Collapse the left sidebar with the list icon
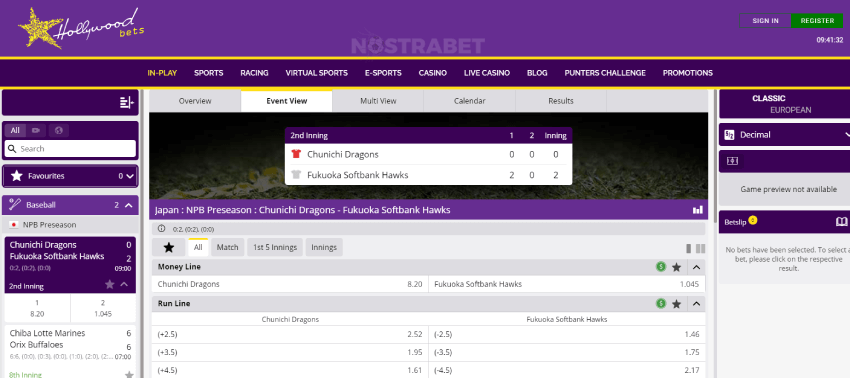The width and height of the screenshot is (850, 378). coord(126,102)
